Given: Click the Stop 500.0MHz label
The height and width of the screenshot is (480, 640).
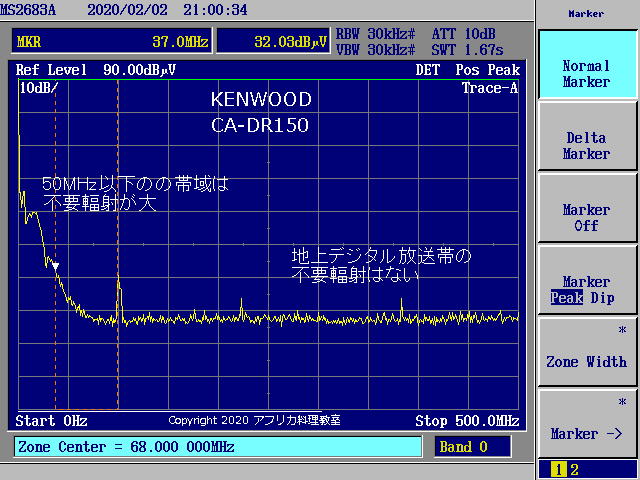Looking at the screenshot, I should pyautogui.click(x=467, y=420).
